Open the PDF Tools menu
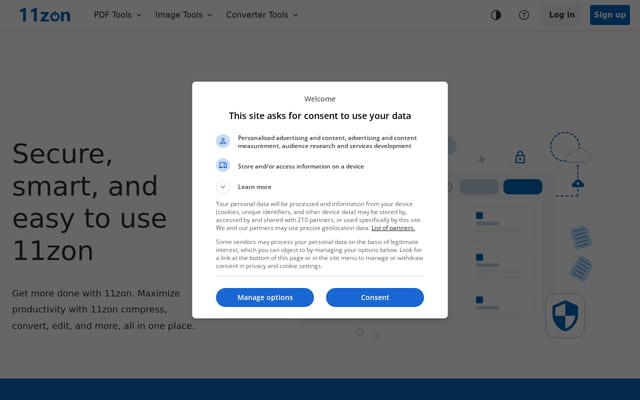 tap(118, 15)
